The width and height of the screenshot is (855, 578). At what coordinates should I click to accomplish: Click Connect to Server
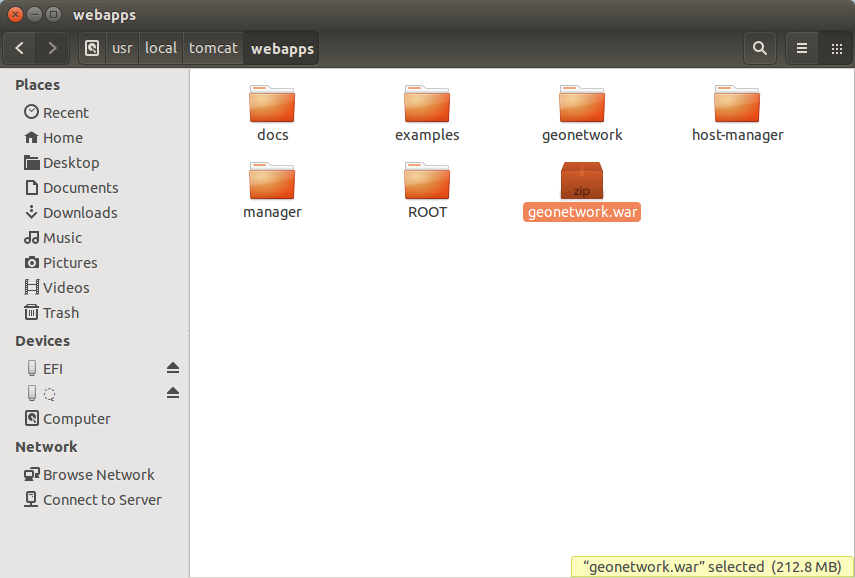[x=101, y=500]
